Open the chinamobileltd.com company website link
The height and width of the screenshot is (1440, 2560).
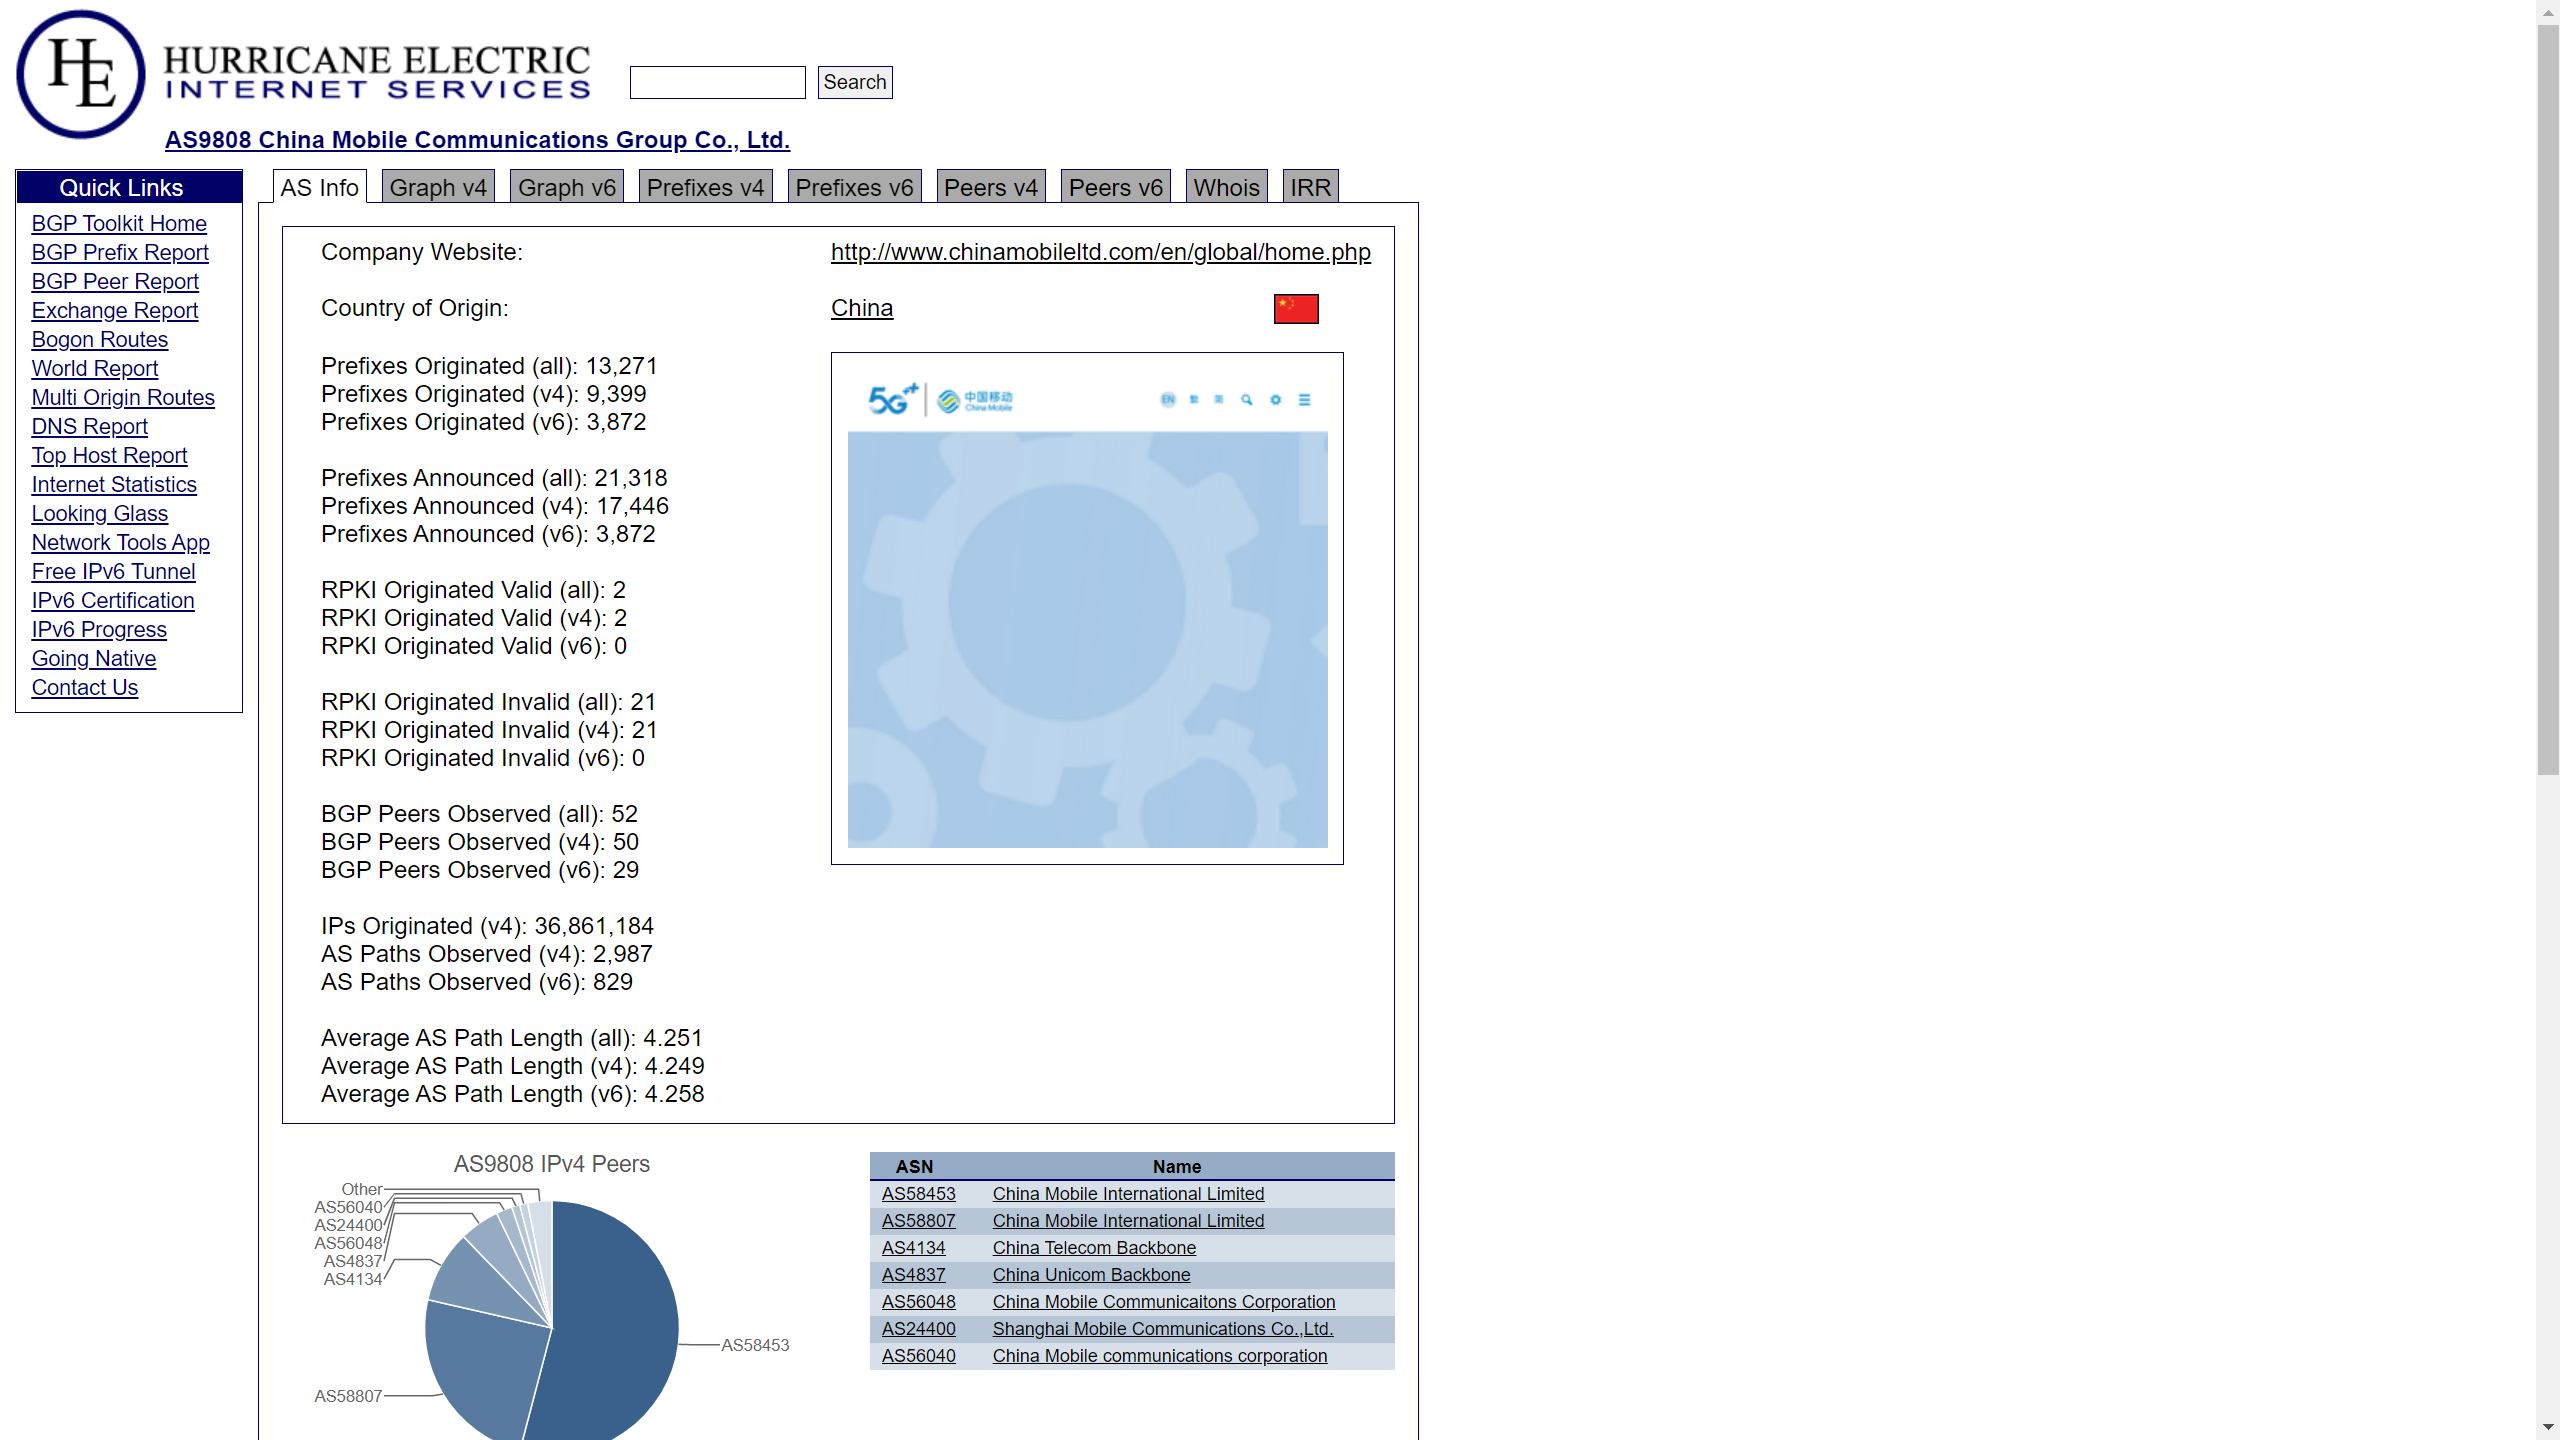1100,252
